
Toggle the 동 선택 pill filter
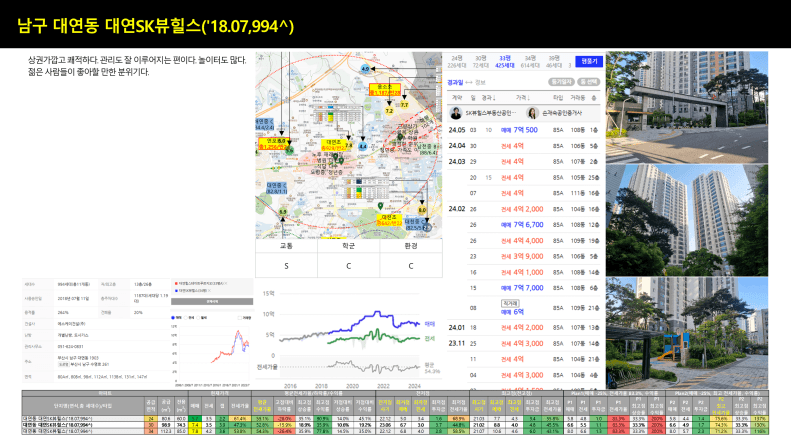coord(588,82)
